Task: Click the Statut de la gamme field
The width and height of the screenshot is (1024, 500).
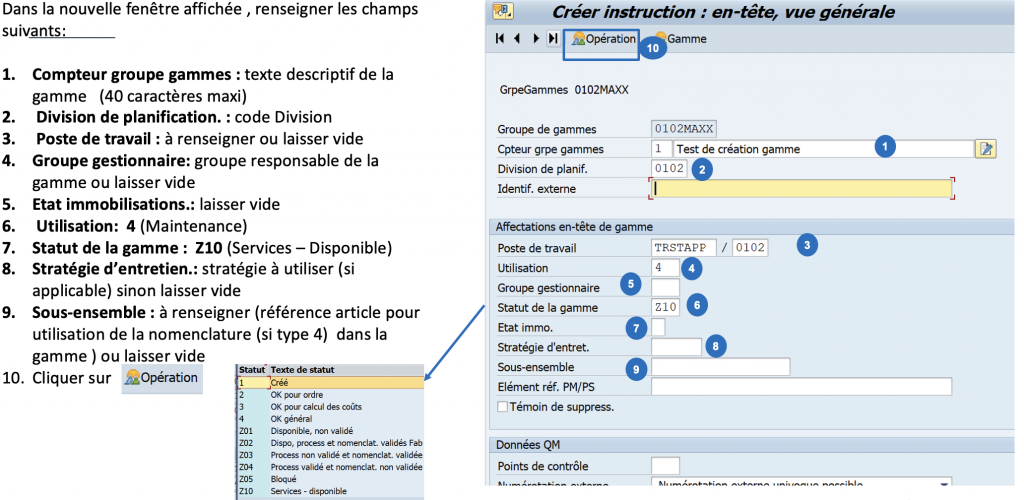Action: point(665,307)
